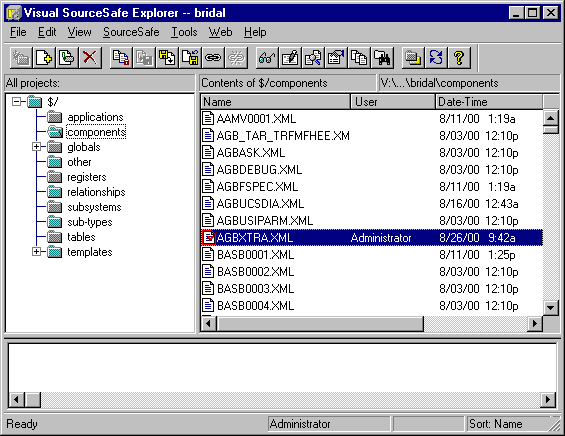Open the SourceSafe menu
Screen dimensions: 565x436
[131, 32]
